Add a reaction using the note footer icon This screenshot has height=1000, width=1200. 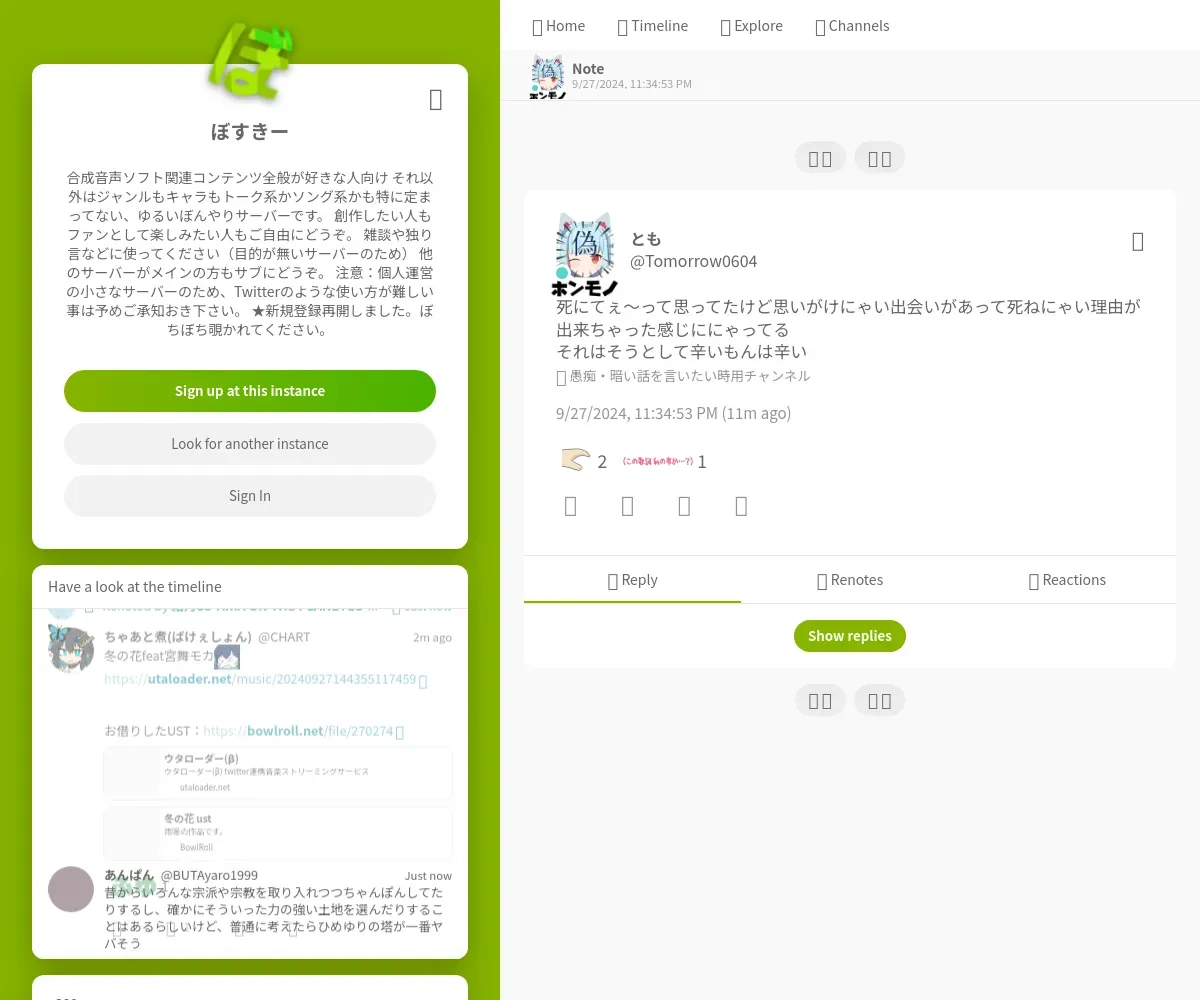[684, 506]
